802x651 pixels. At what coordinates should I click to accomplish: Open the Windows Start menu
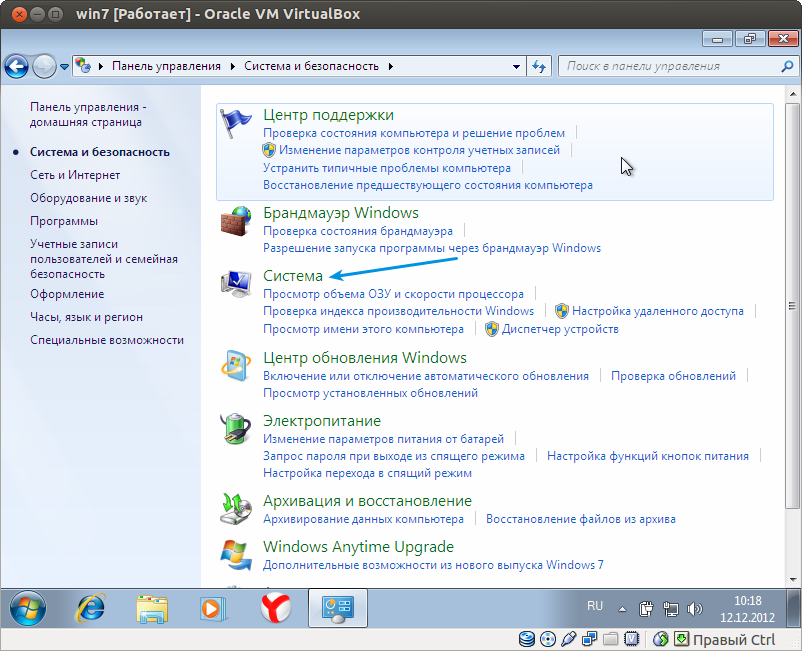(28, 608)
